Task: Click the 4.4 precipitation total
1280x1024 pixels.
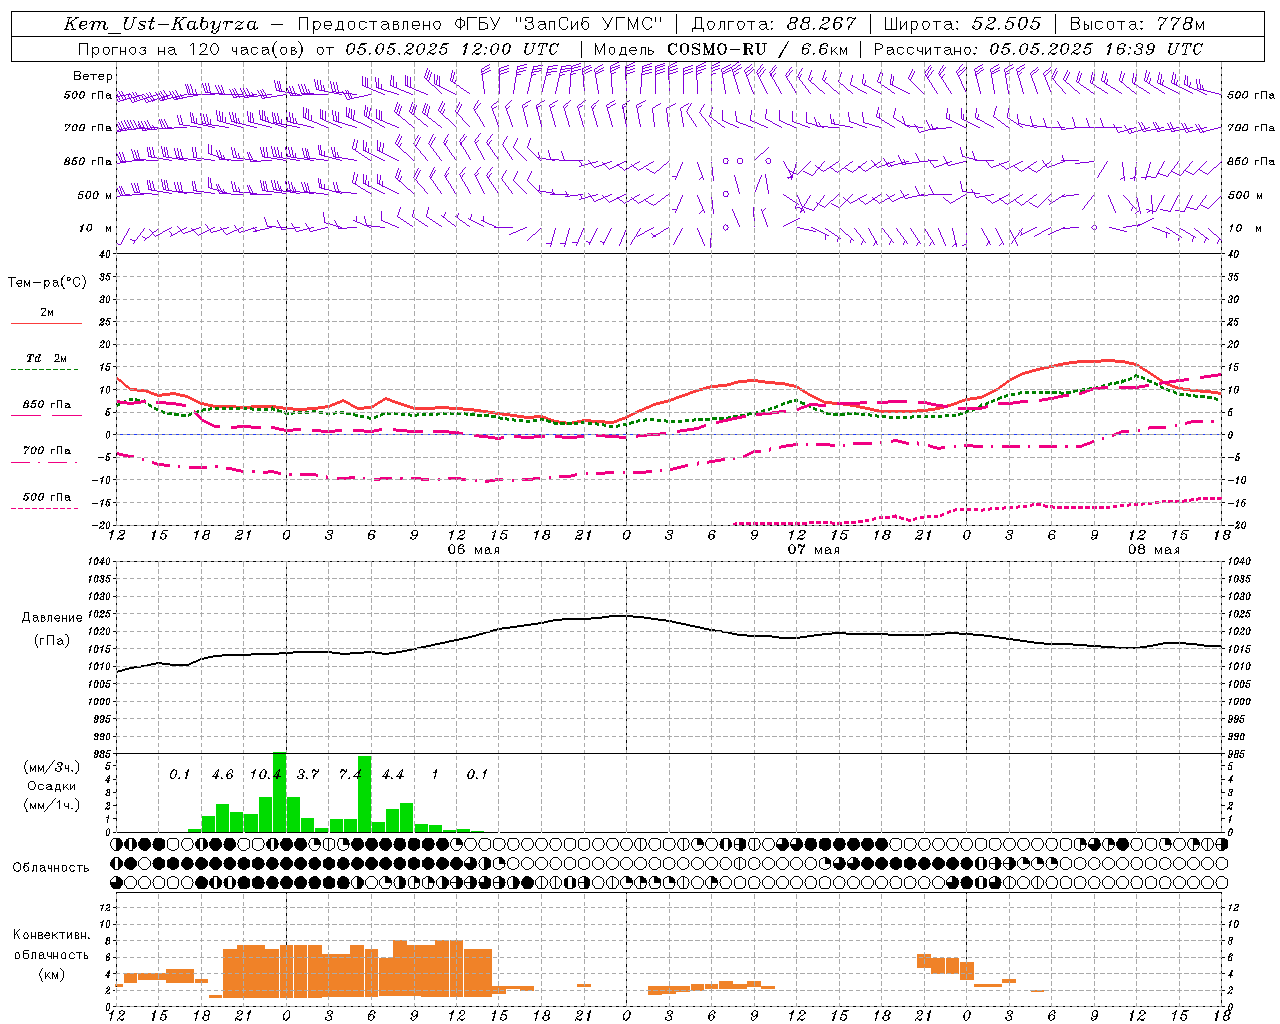Action: click(393, 775)
